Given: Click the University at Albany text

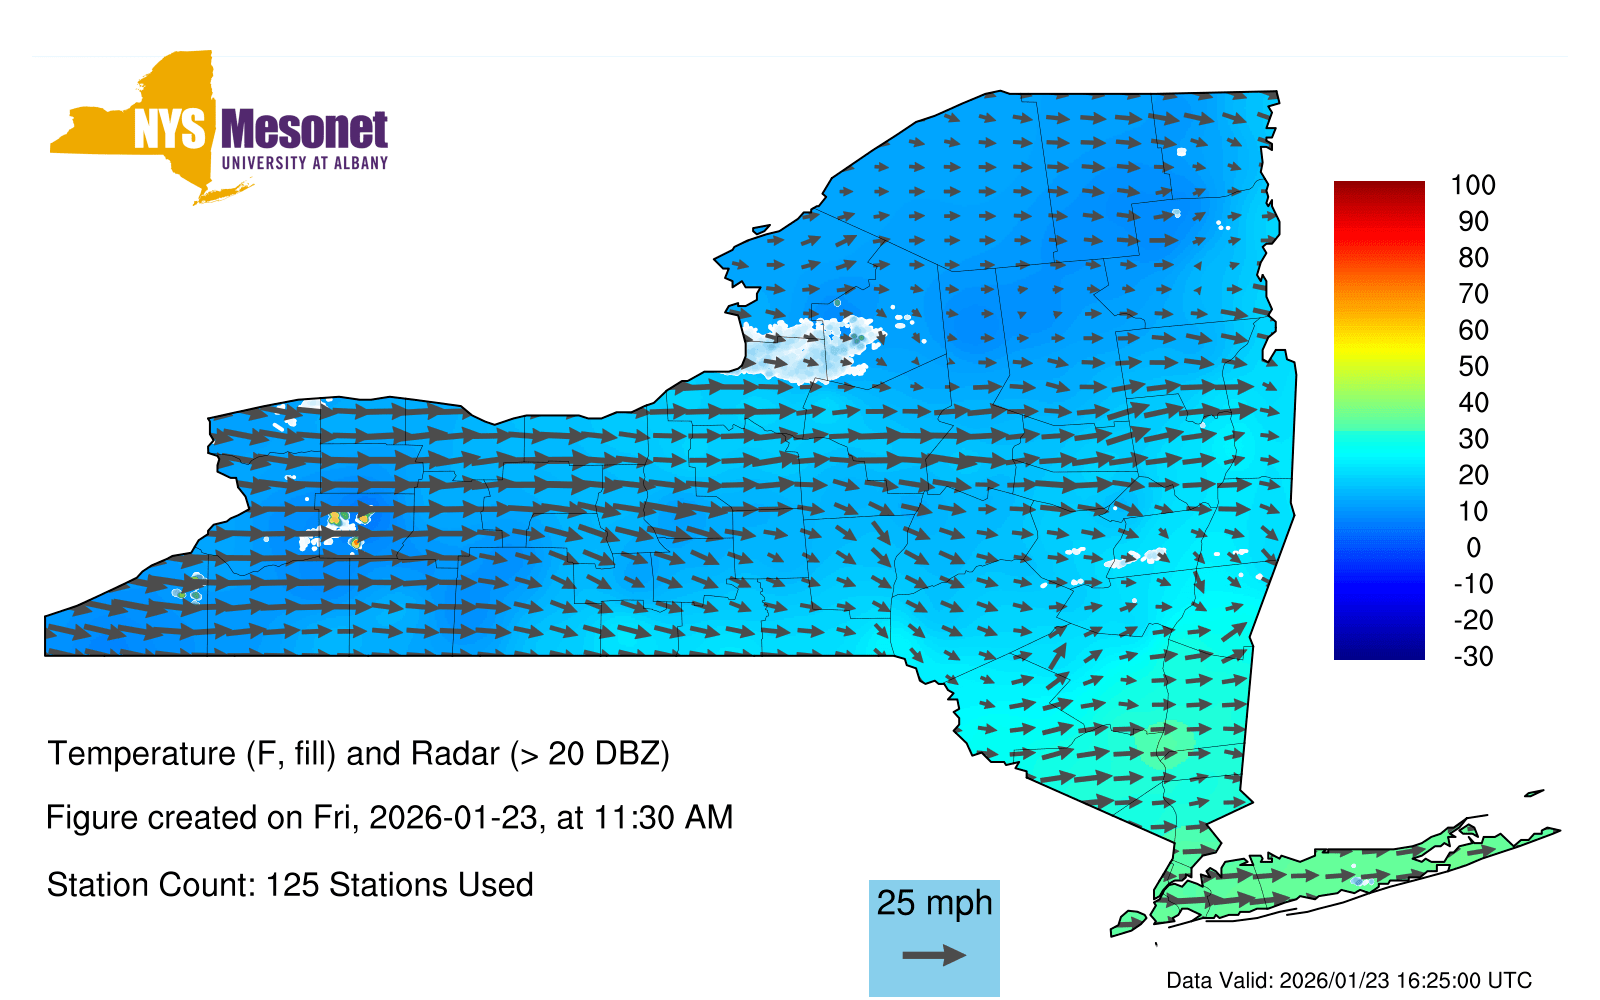Looking at the screenshot, I should (x=304, y=163).
